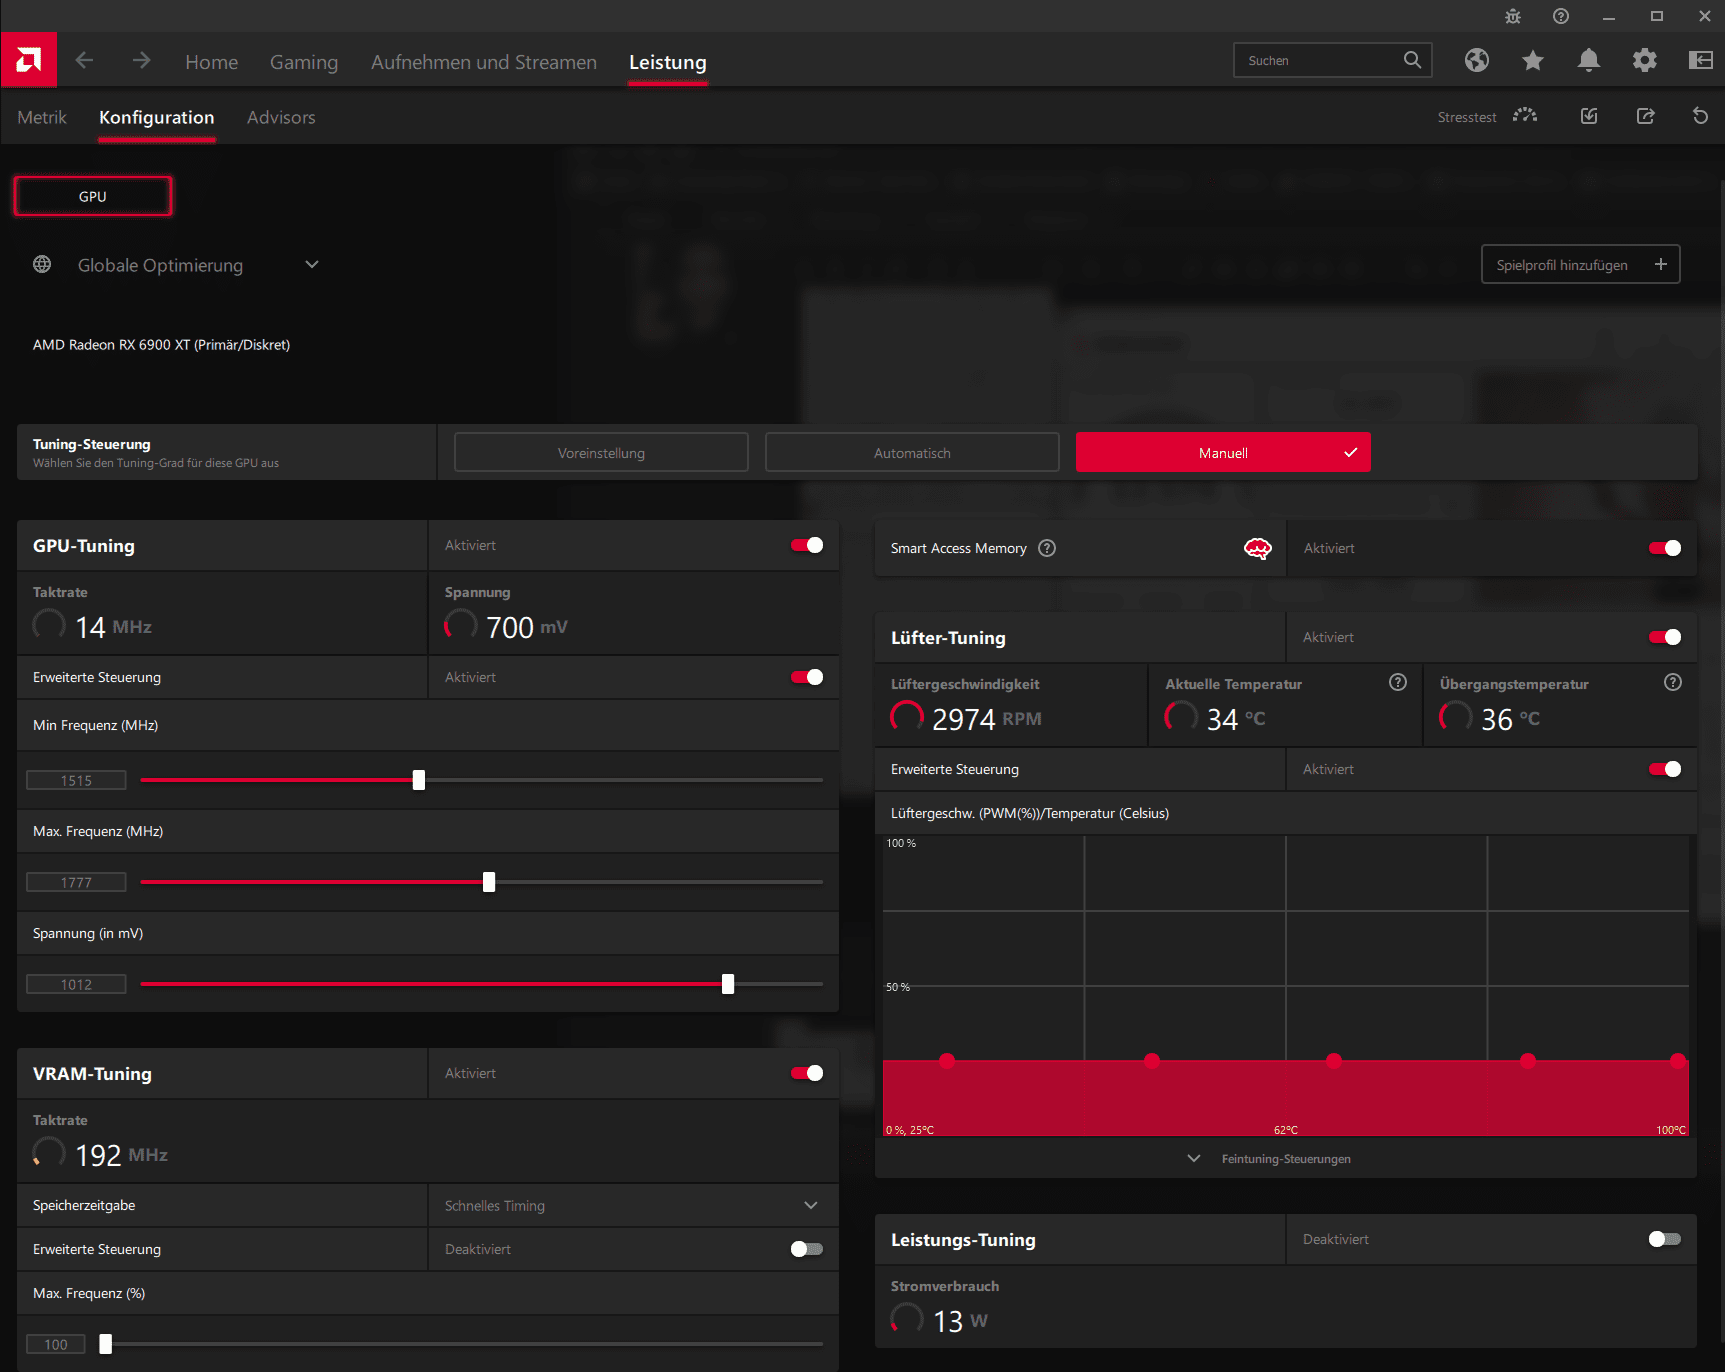Open notifications bell icon

(x=1589, y=61)
